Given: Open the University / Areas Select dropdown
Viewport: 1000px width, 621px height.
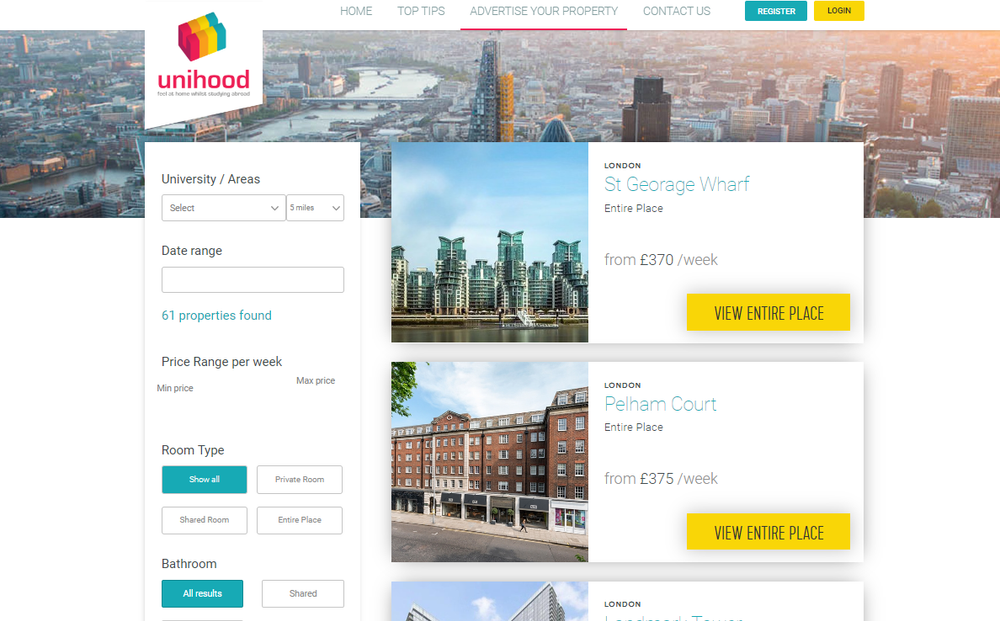Looking at the screenshot, I should point(223,208).
